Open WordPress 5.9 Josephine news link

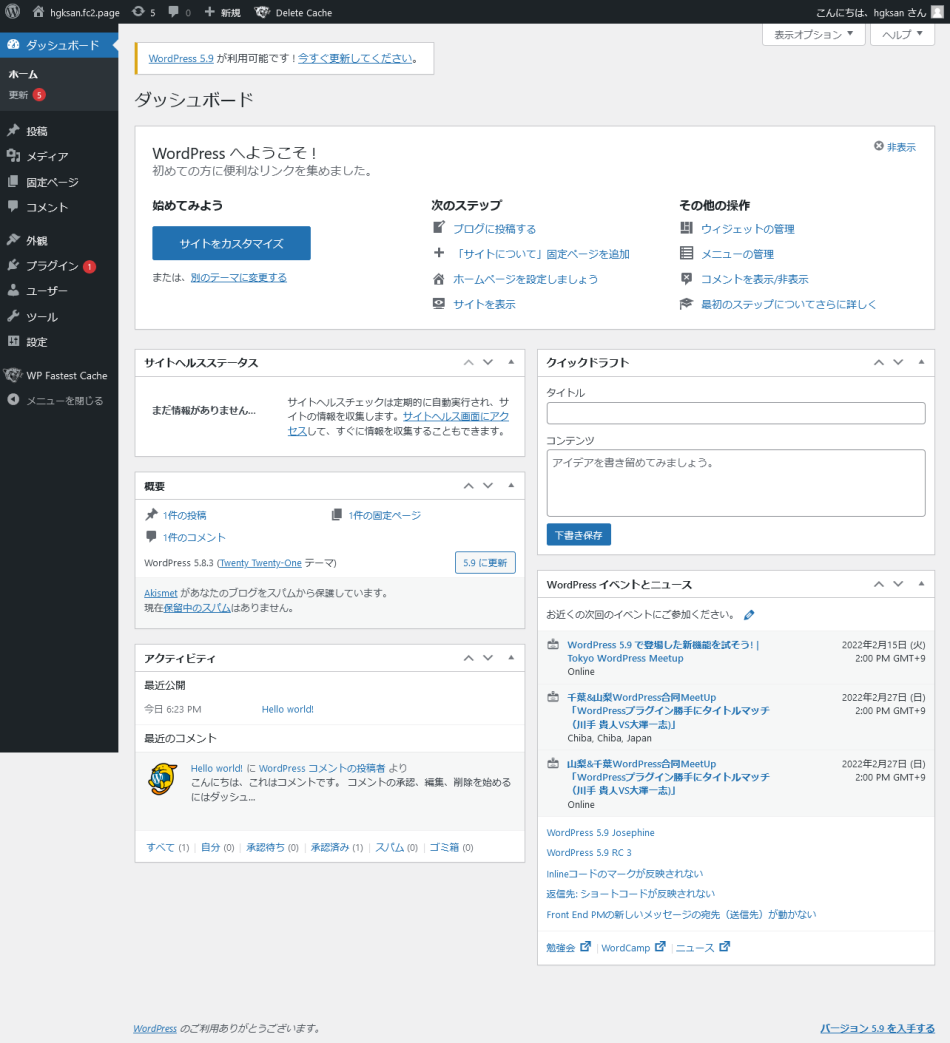(x=600, y=833)
